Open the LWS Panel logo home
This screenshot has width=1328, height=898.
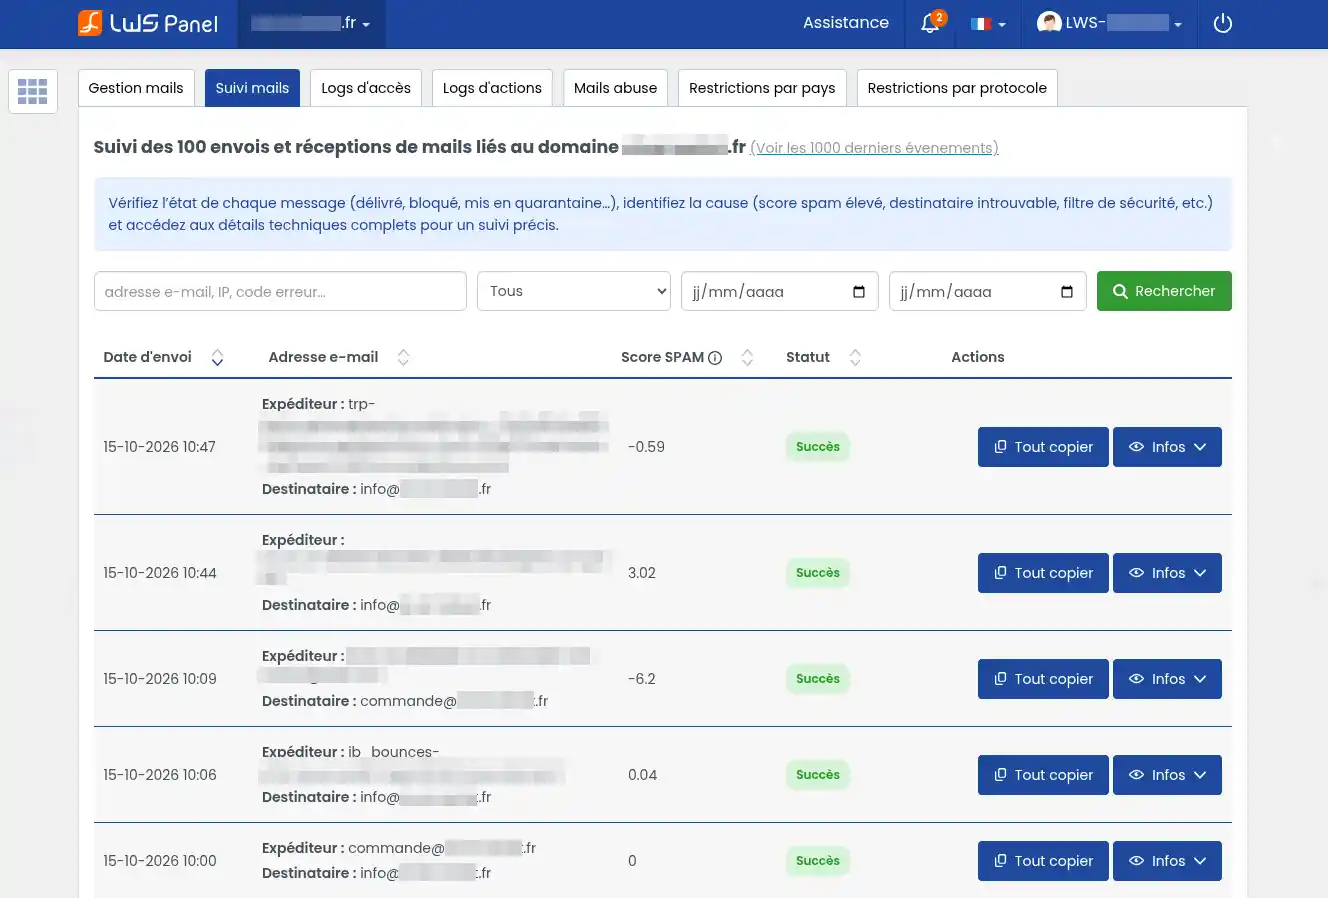pyautogui.click(x=147, y=23)
